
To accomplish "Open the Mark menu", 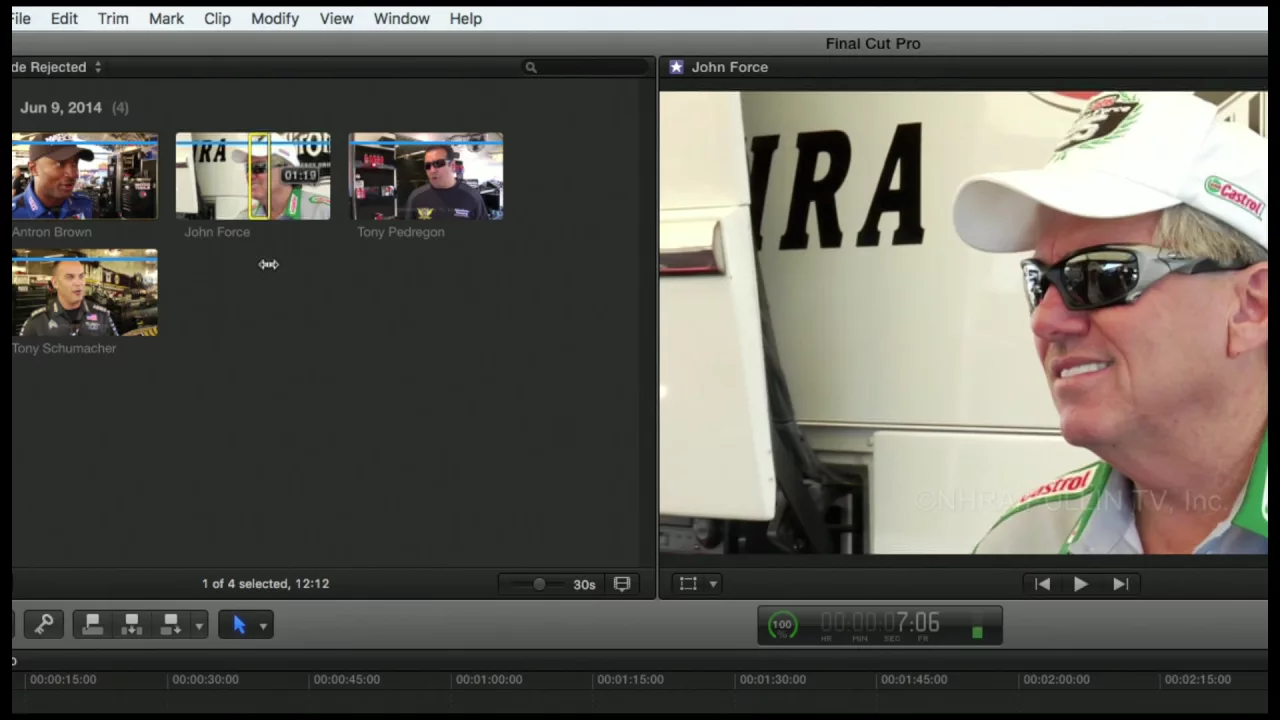I will coord(166,19).
